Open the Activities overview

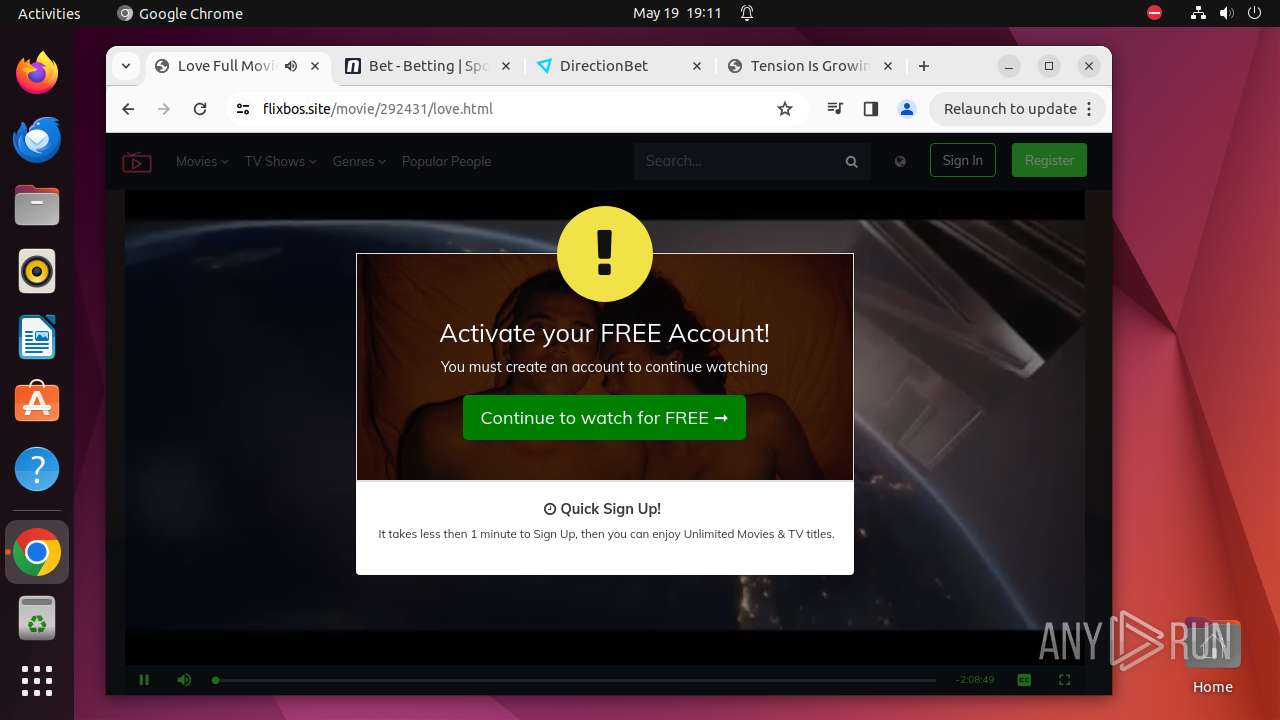pyautogui.click(x=49, y=13)
